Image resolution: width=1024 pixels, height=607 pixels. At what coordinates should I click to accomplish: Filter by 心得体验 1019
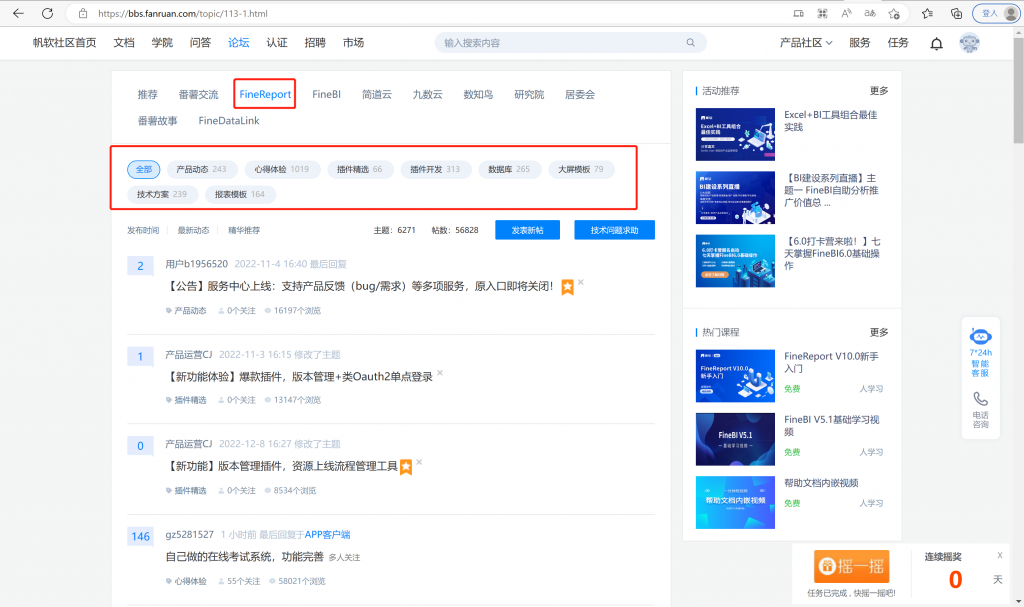[x=282, y=169]
